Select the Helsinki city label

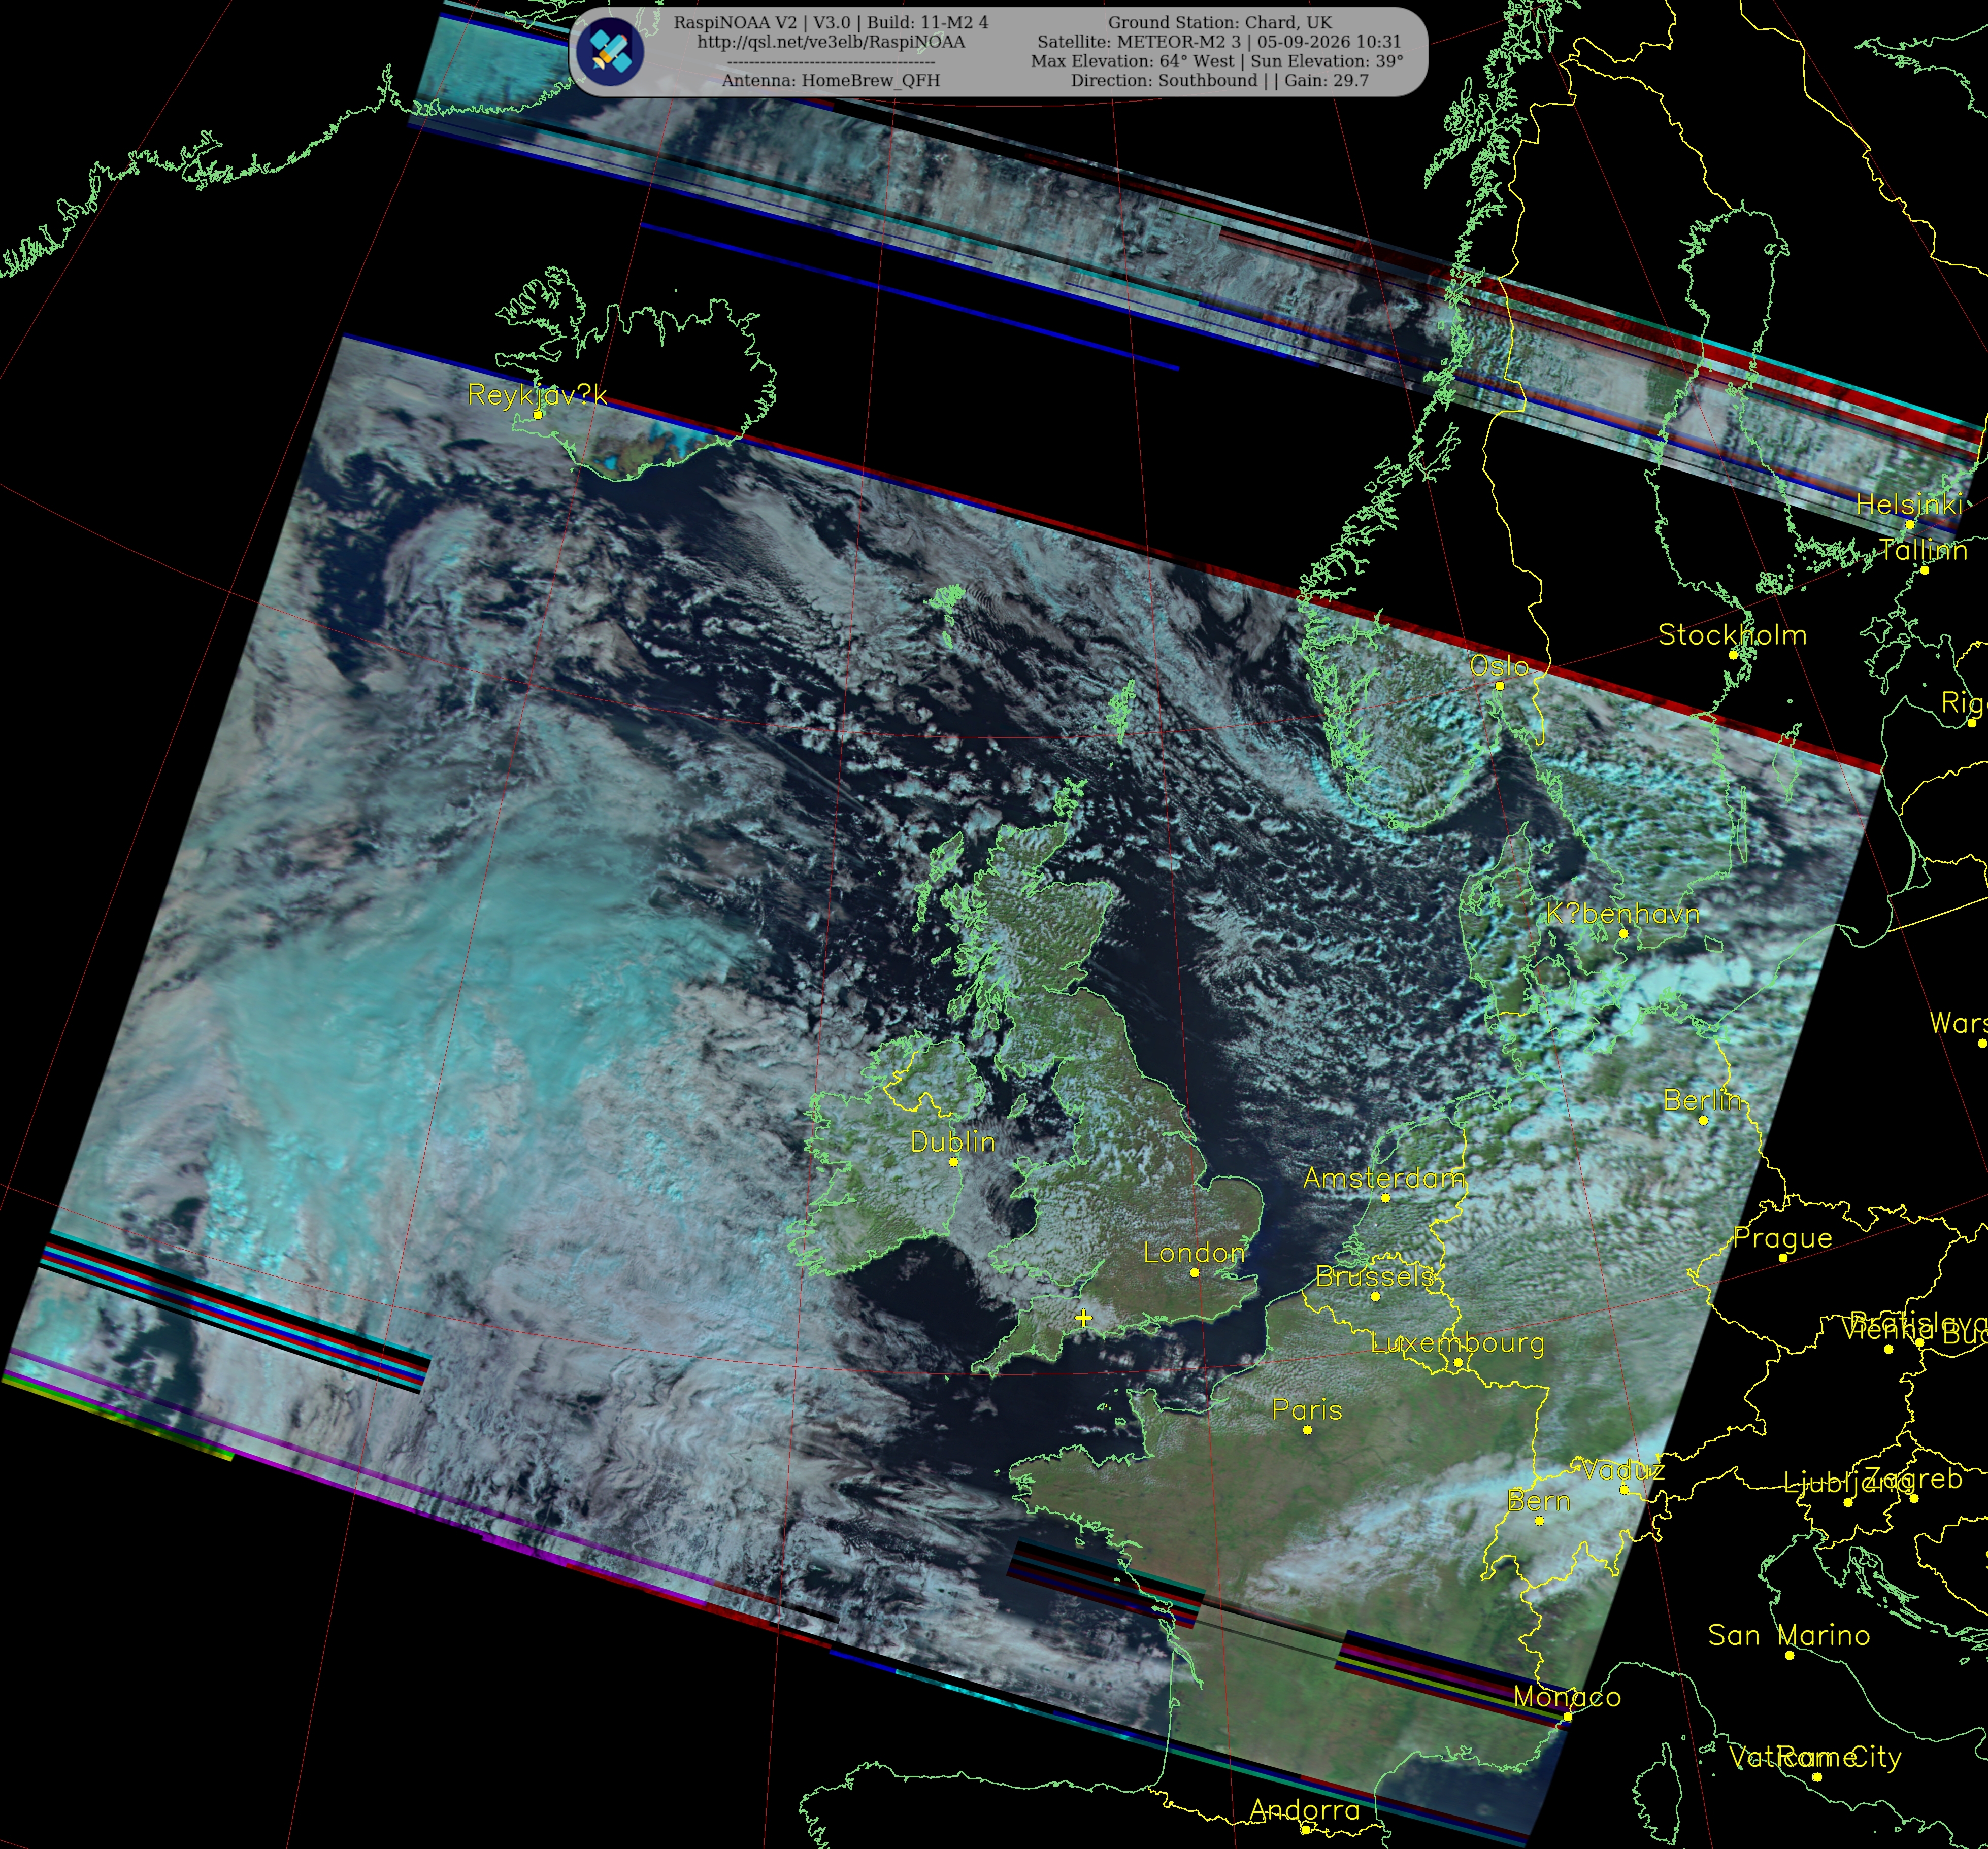pyautogui.click(x=1907, y=505)
